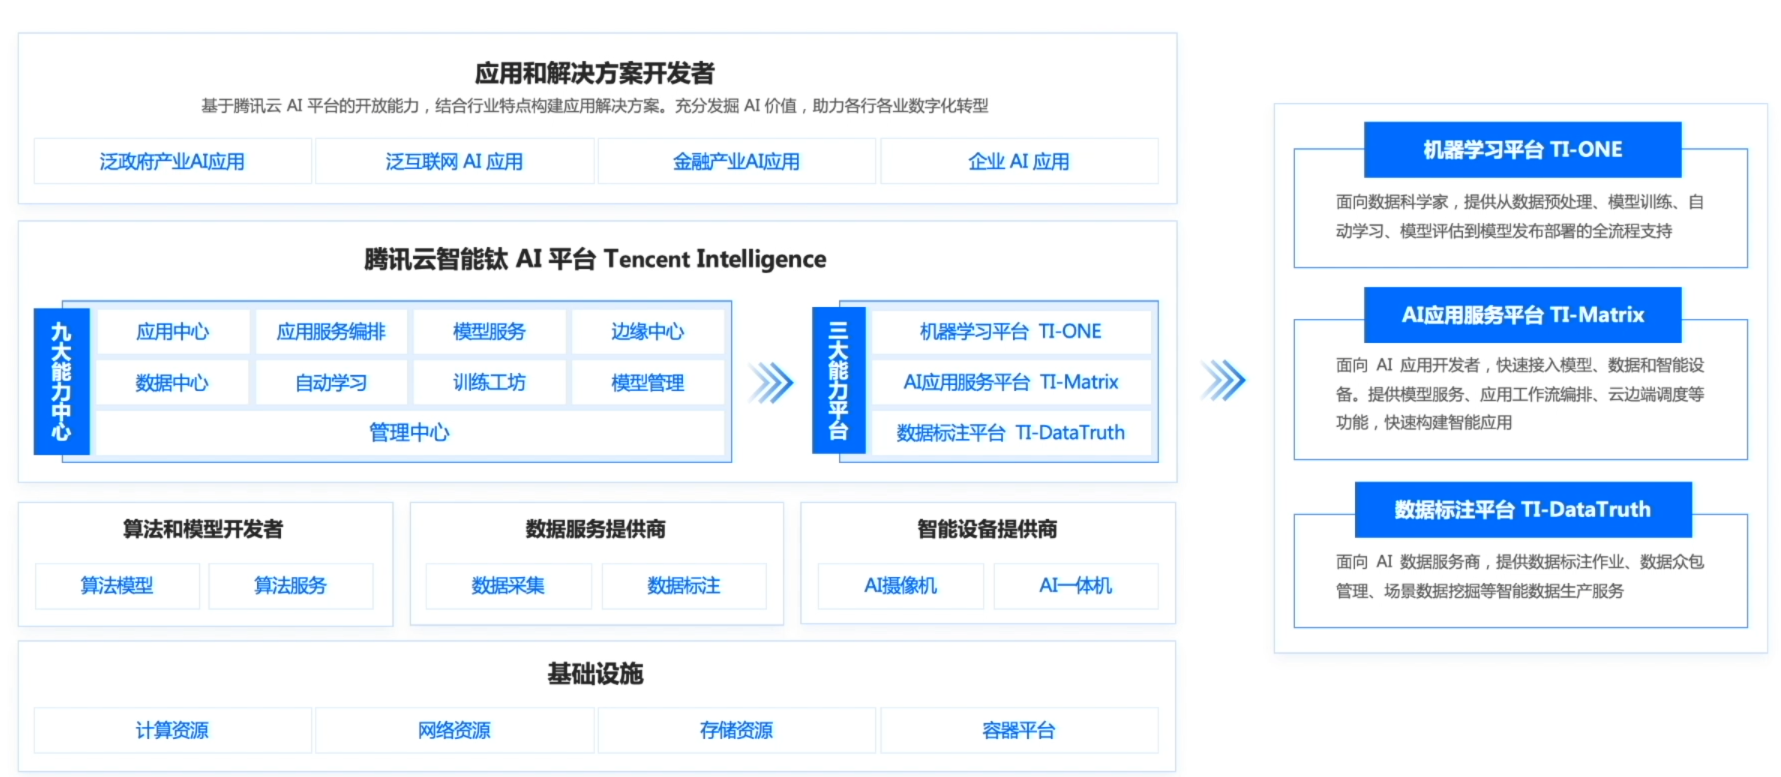This screenshot has width=1781, height=777.
Task: Click the description beginning 面向 AI 数据服务商
Action: (x=1520, y=576)
